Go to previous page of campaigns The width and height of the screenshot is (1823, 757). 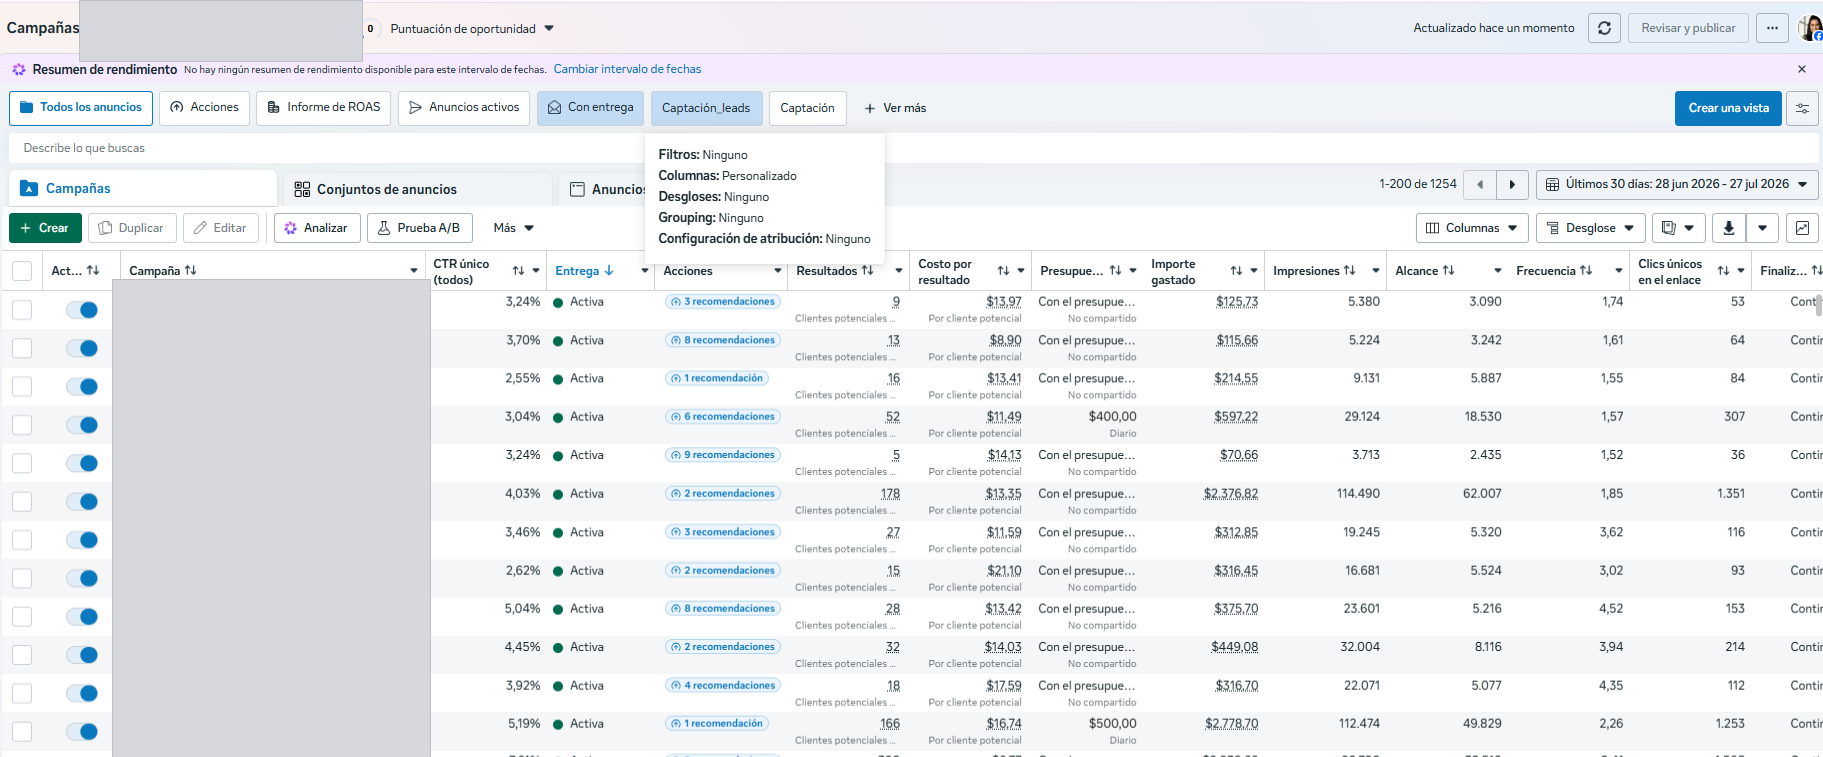[x=1480, y=184]
